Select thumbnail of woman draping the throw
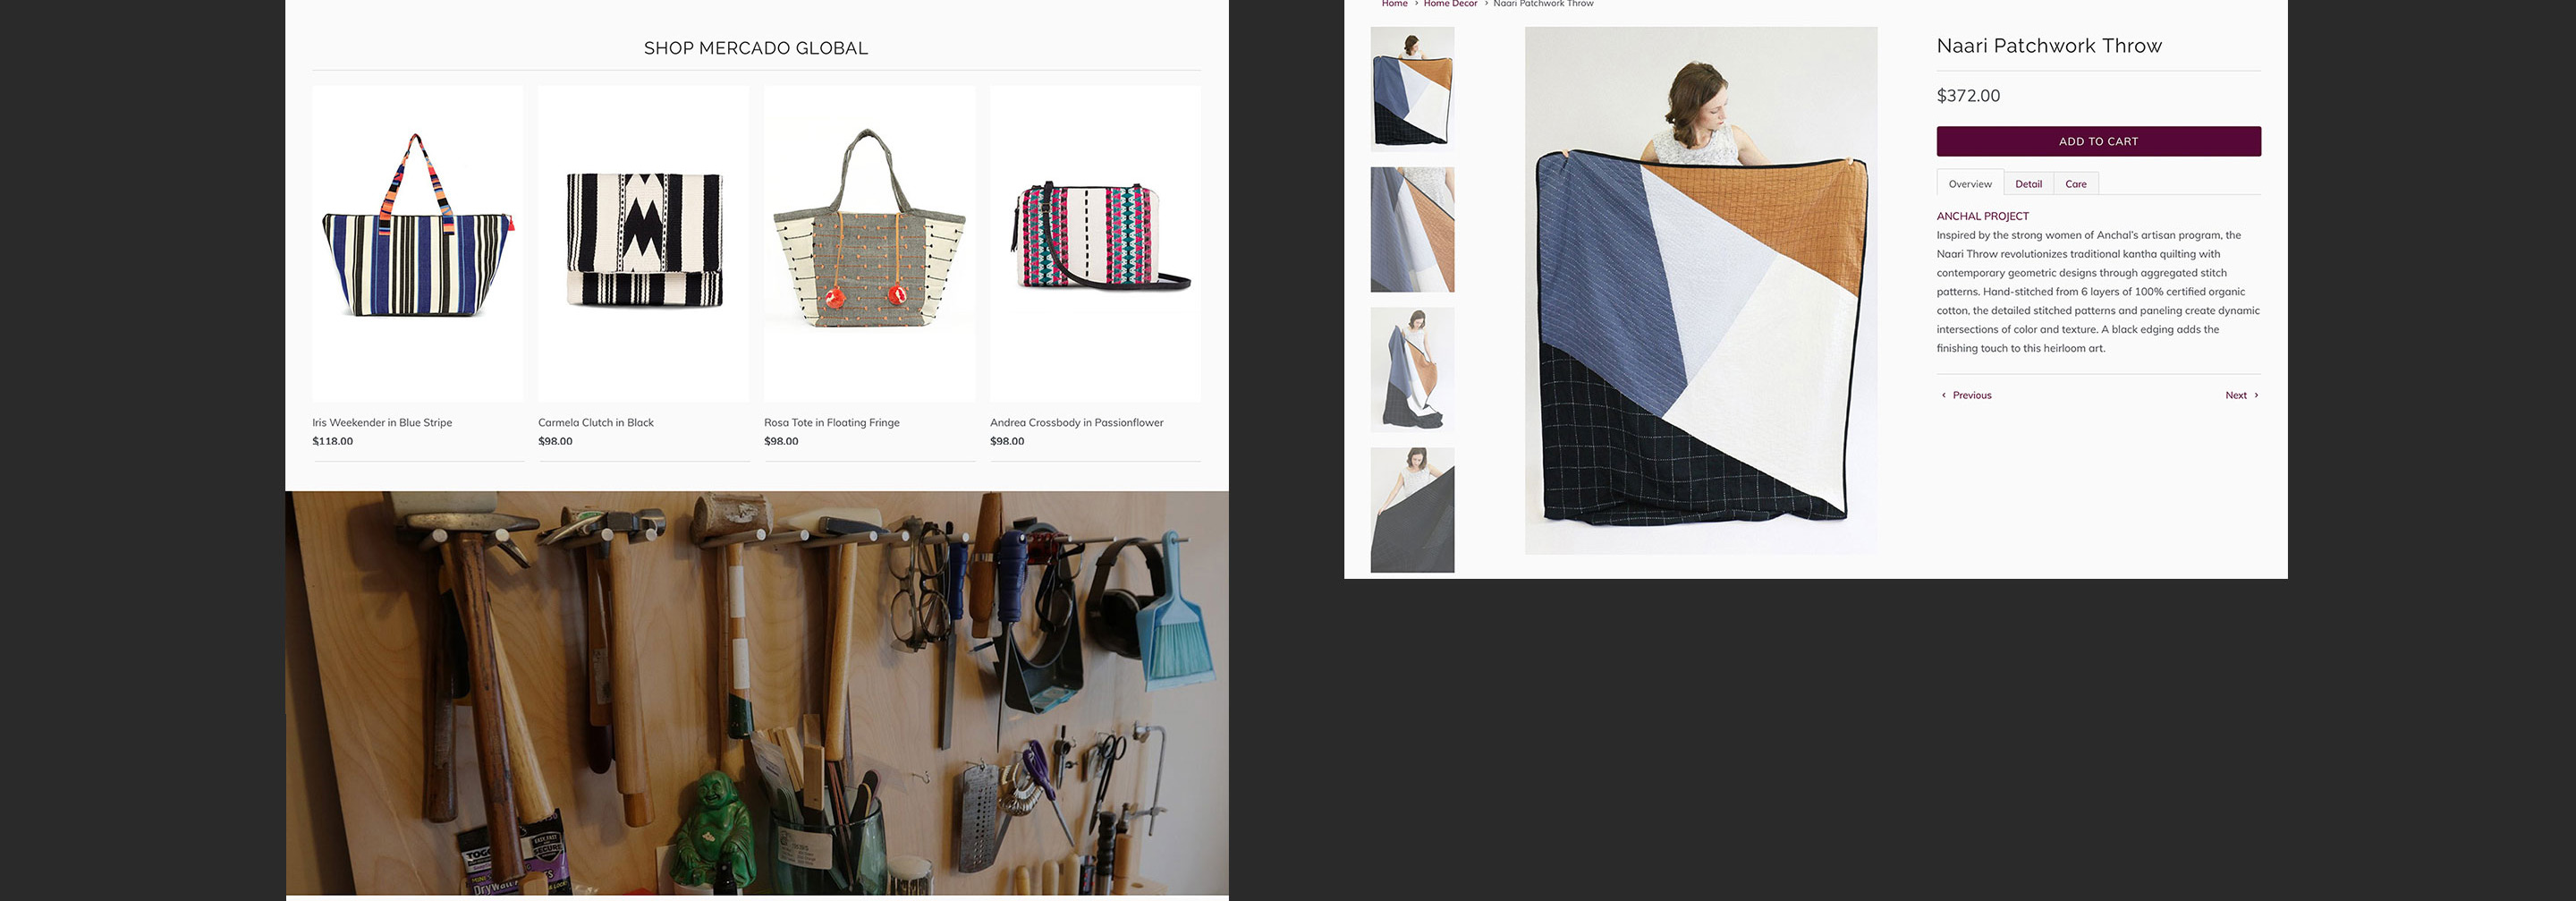The image size is (2576, 901). [1412, 370]
